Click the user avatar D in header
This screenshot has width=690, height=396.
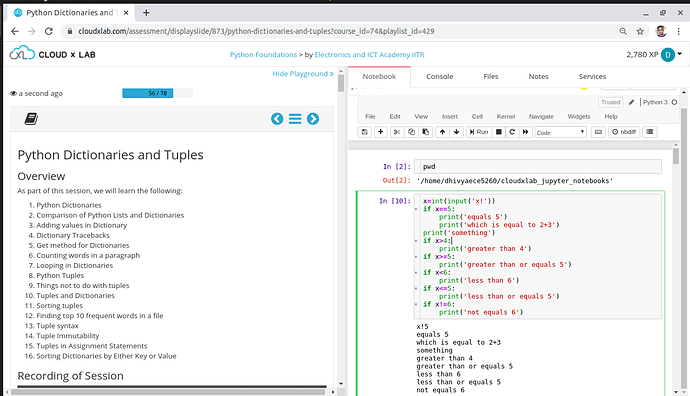(x=668, y=55)
